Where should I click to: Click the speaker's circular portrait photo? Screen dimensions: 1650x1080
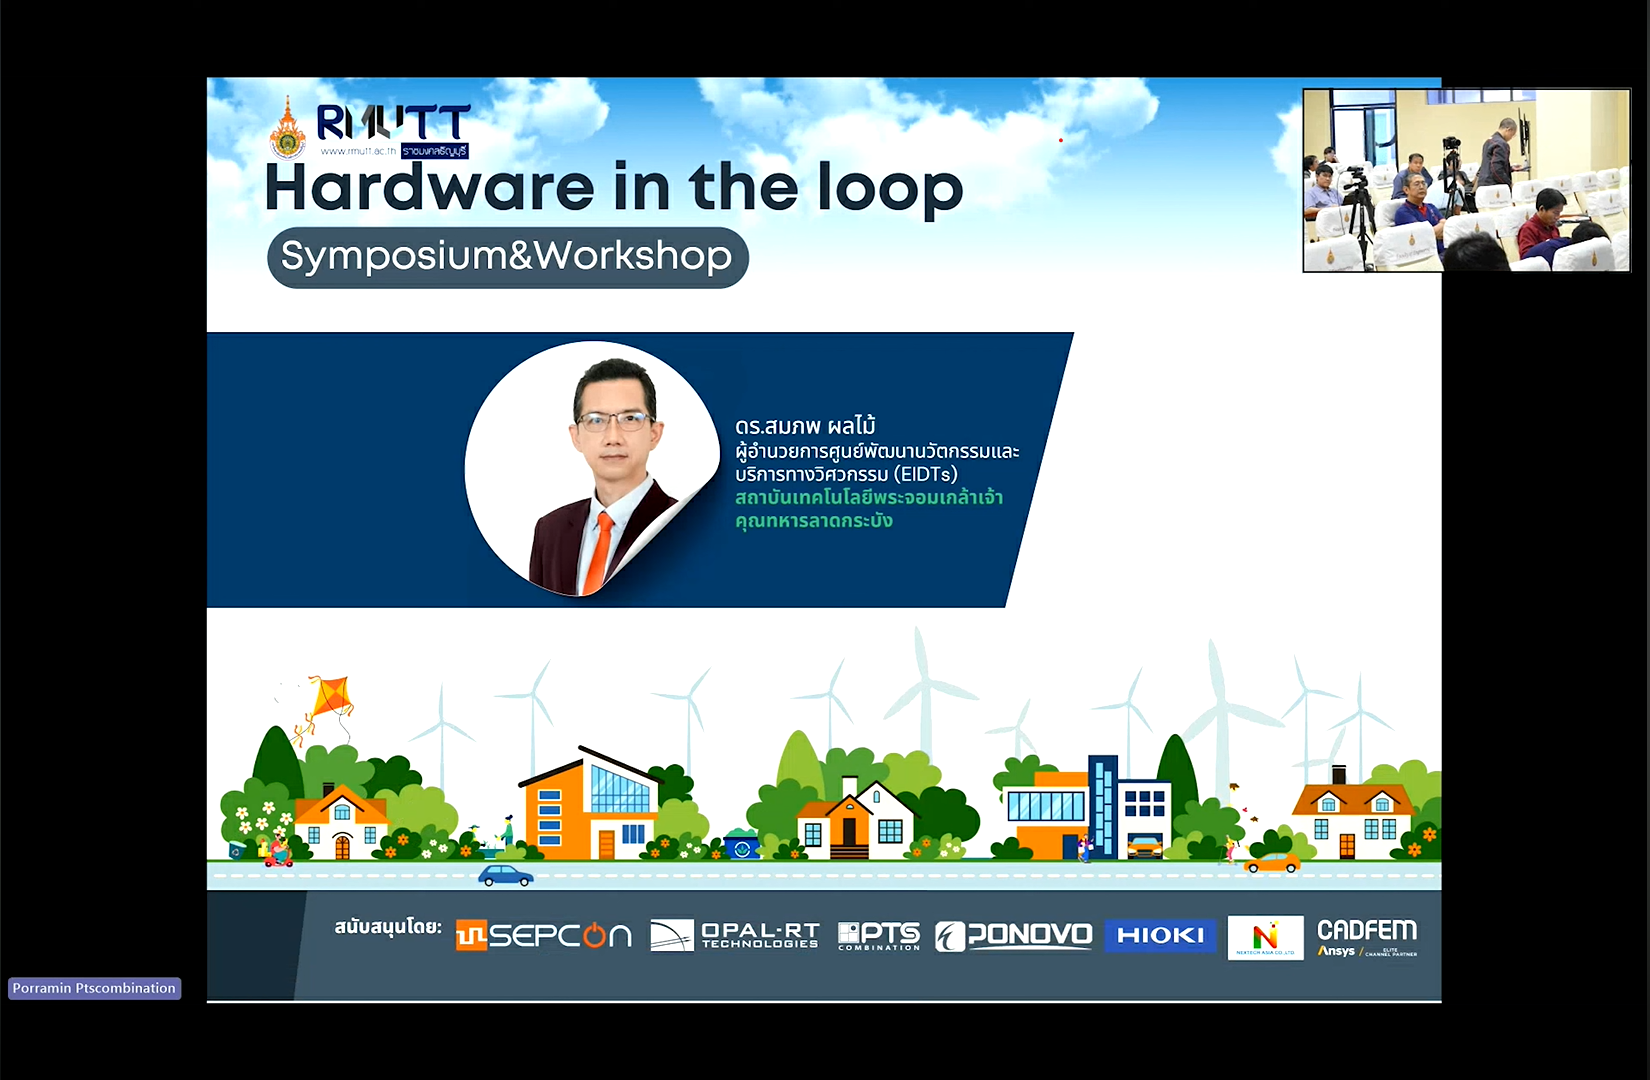(591, 469)
